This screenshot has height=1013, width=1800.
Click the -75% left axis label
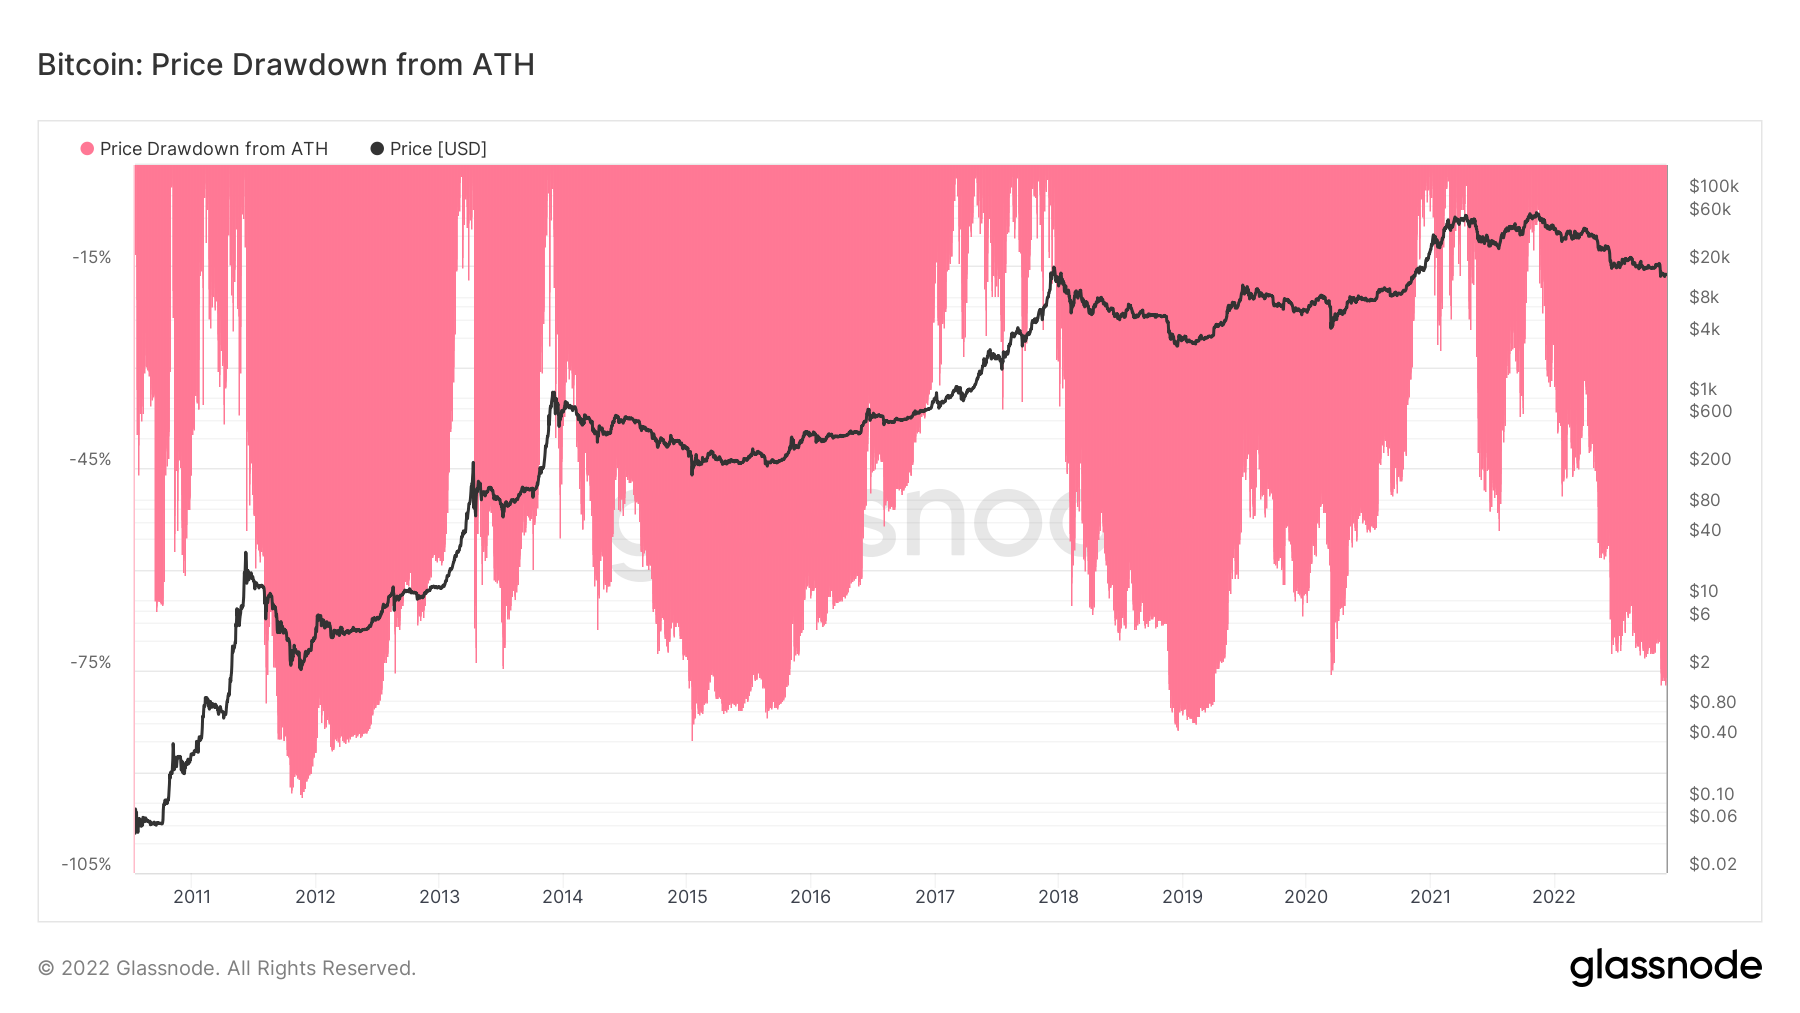point(90,662)
